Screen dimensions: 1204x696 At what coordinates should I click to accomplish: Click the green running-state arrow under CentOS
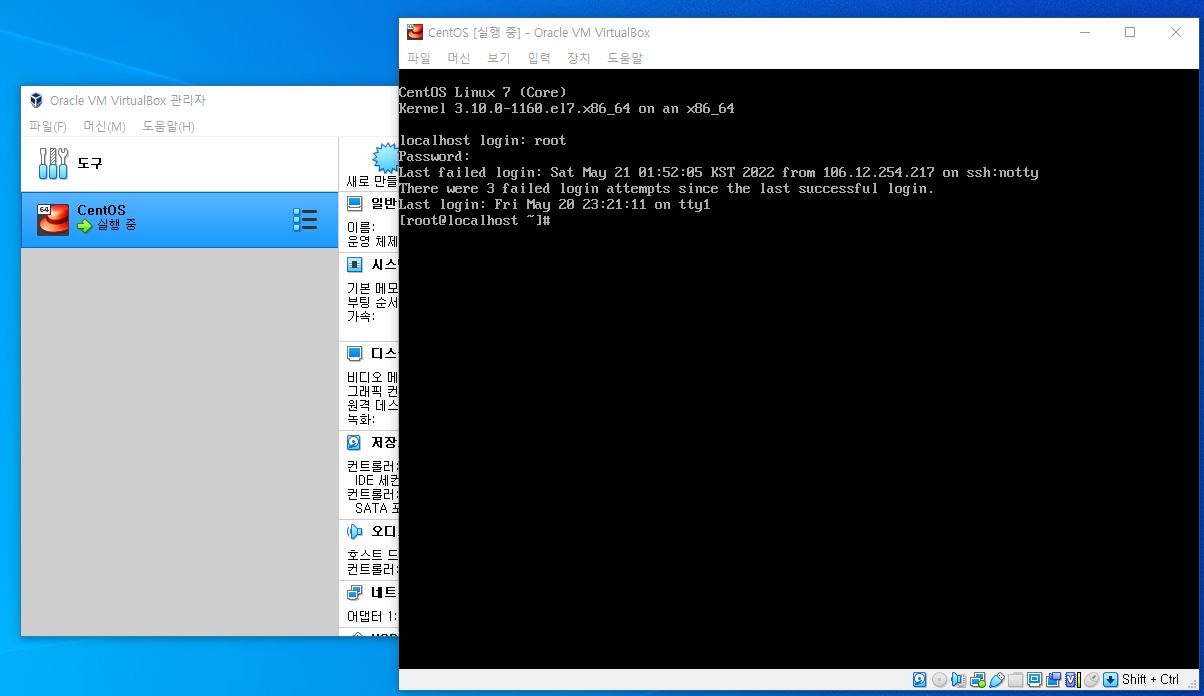pyautogui.click(x=84, y=226)
